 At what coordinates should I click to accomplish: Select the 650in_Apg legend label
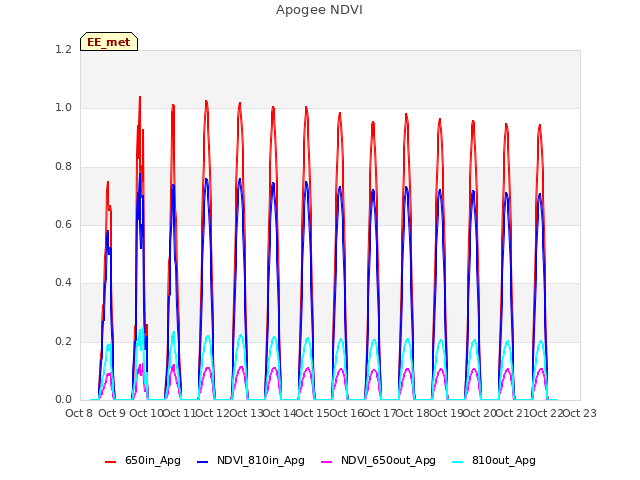pos(153,460)
